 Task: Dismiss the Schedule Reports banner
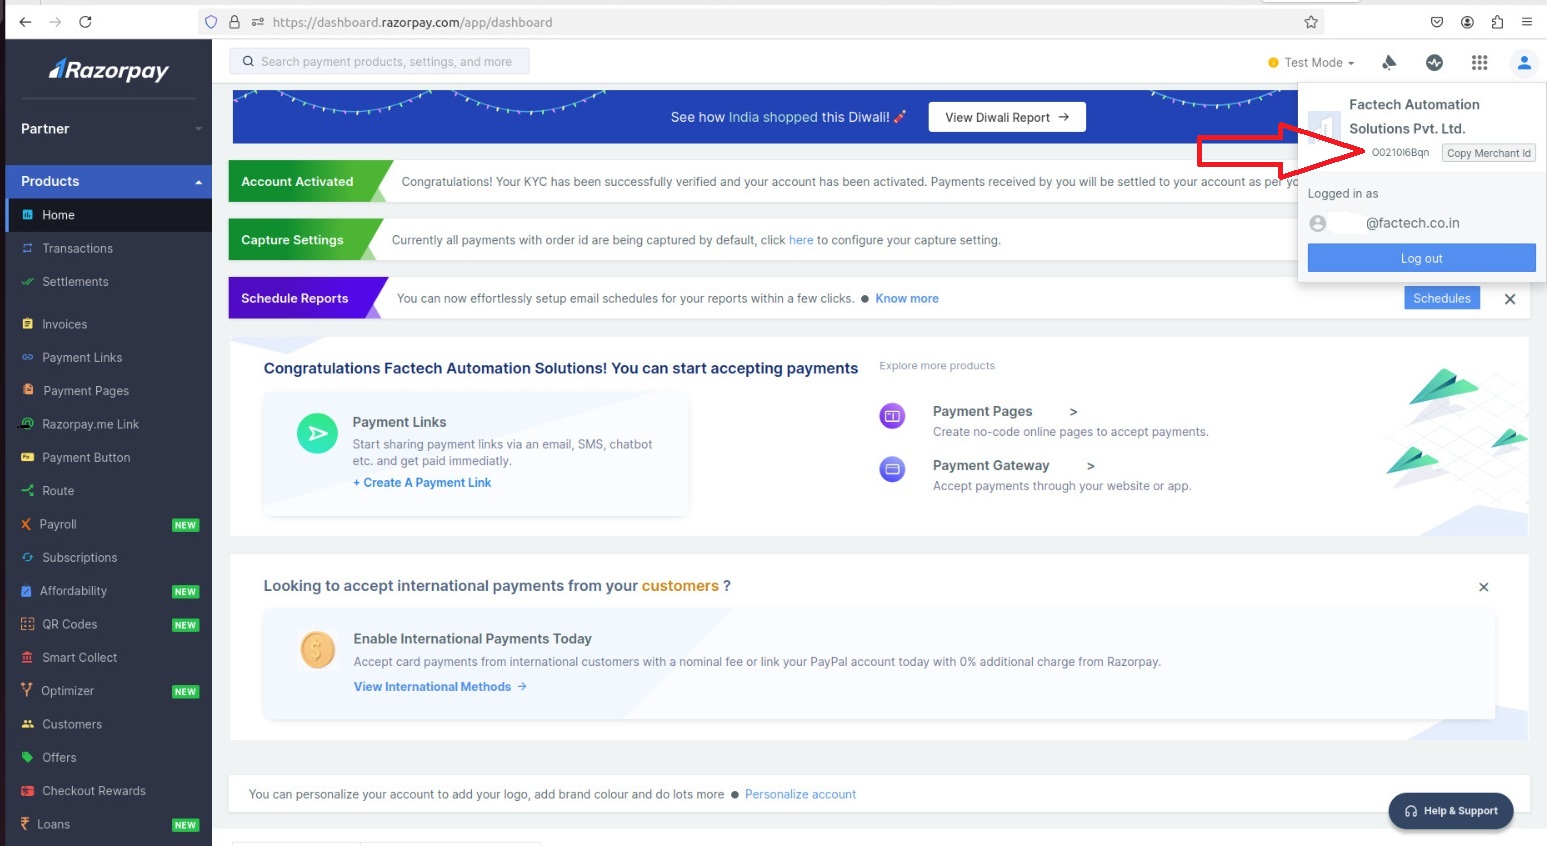click(x=1509, y=299)
